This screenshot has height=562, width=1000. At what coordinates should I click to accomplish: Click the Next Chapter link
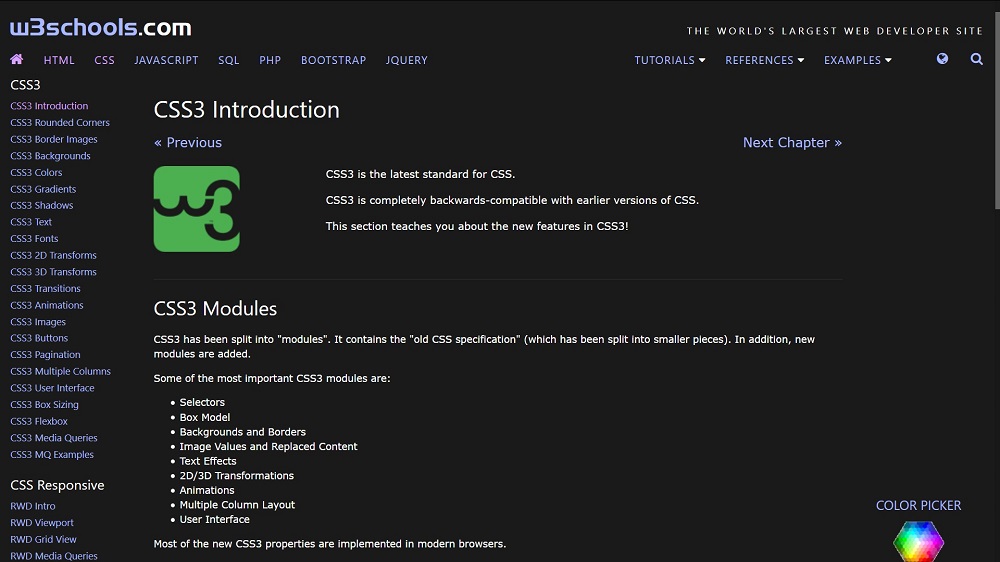[x=792, y=143]
